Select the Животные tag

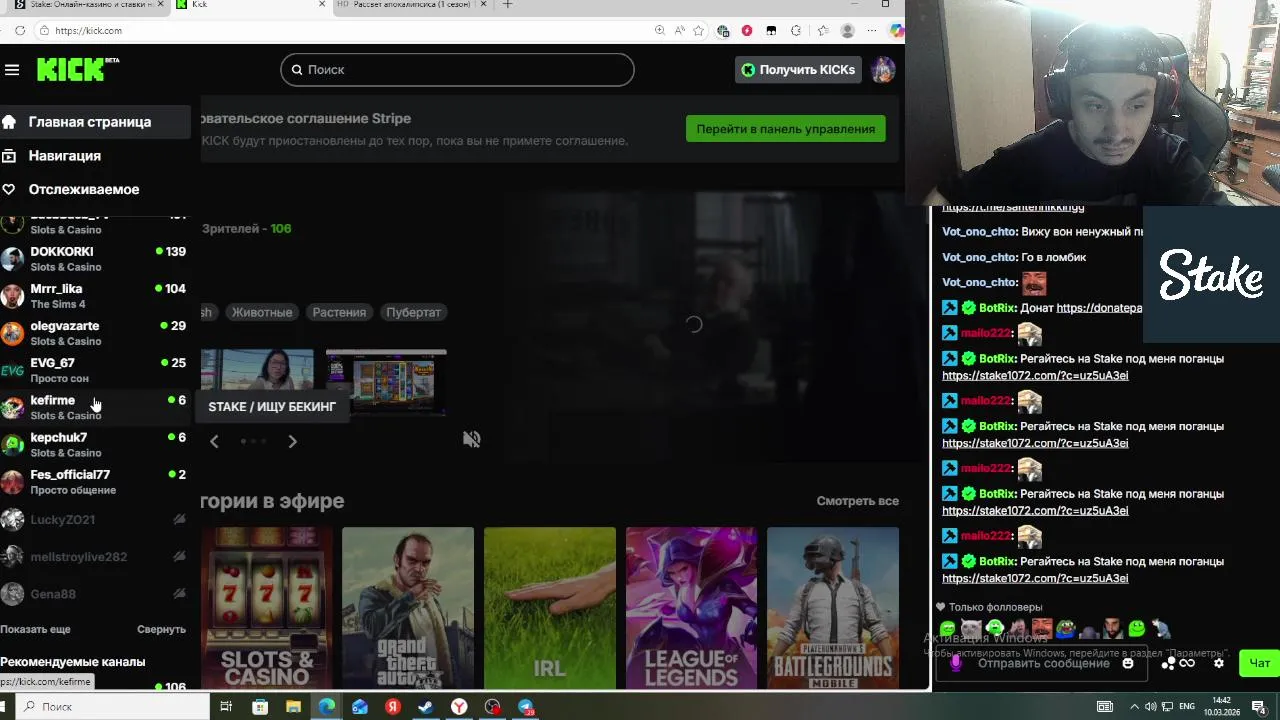pyautogui.click(x=262, y=312)
